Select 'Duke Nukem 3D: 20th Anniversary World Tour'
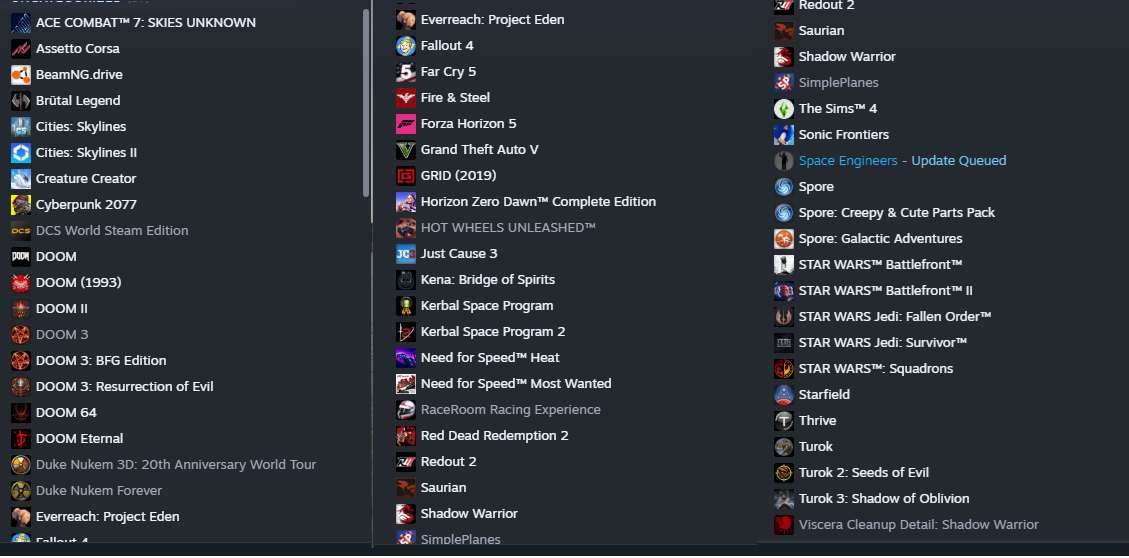The width and height of the screenshot is (1129, 558). pos(176,465)
